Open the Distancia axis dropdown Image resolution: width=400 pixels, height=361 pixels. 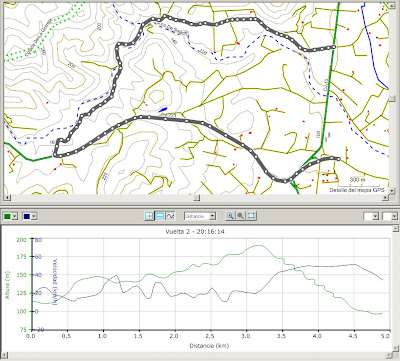point(212,216)
